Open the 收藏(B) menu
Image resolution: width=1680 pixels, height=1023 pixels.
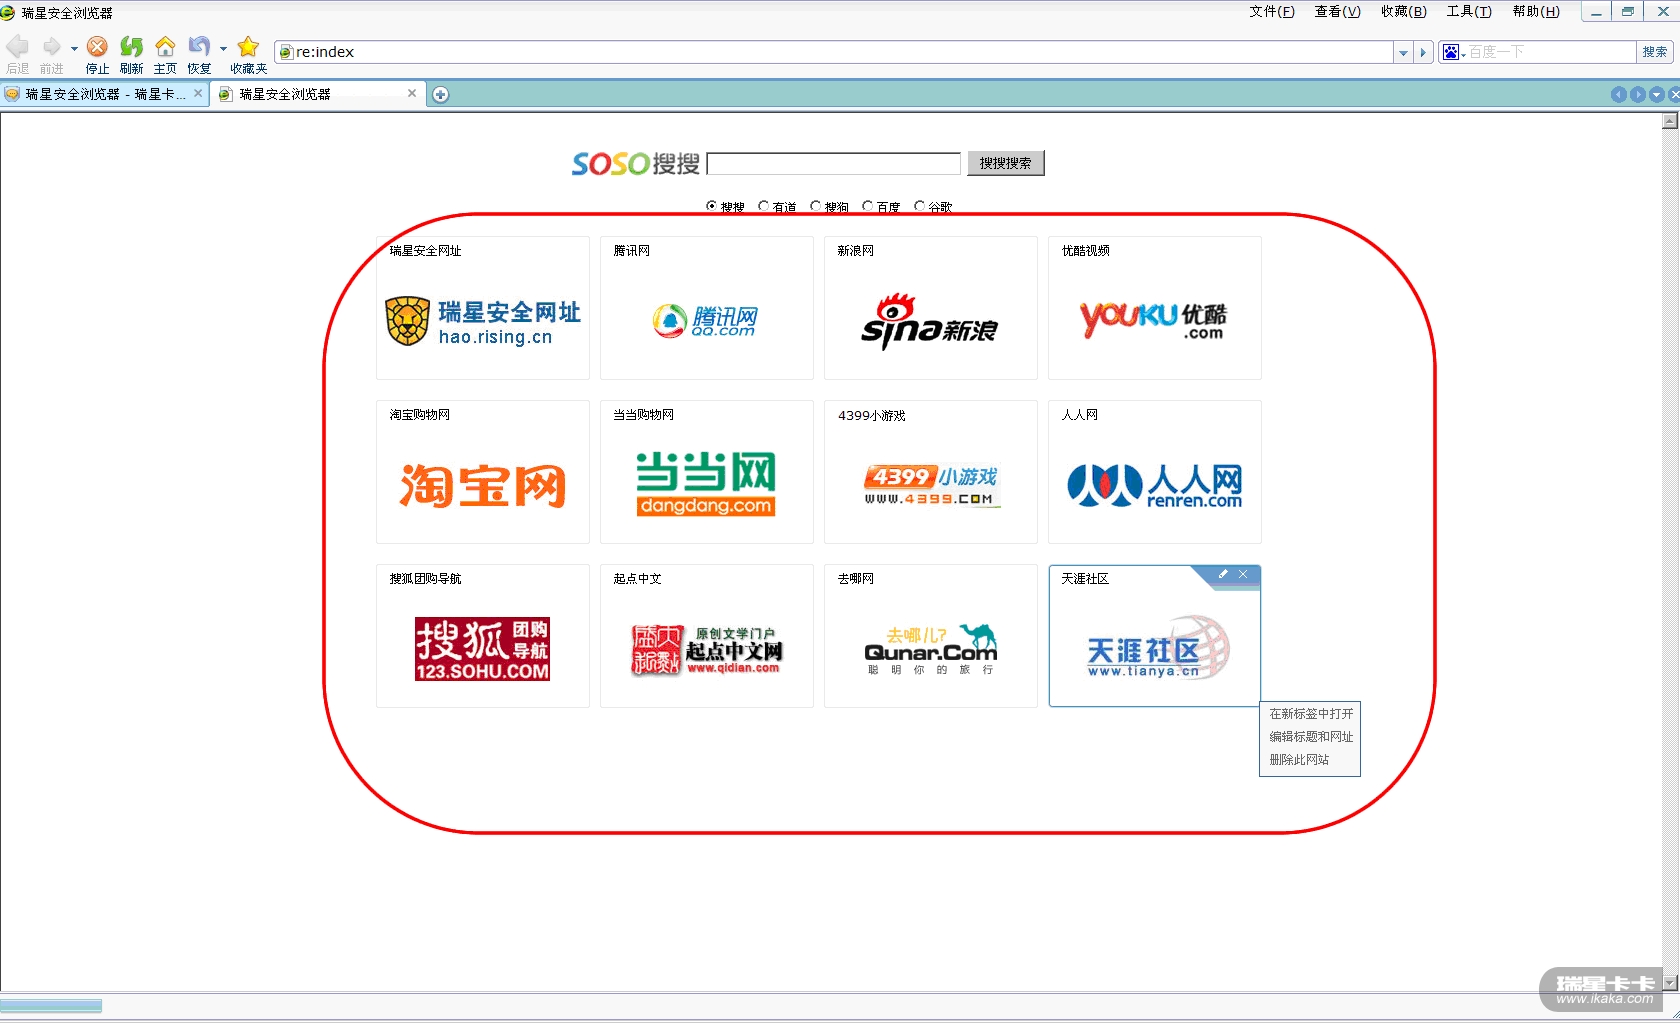click(x=1404, y=12)
